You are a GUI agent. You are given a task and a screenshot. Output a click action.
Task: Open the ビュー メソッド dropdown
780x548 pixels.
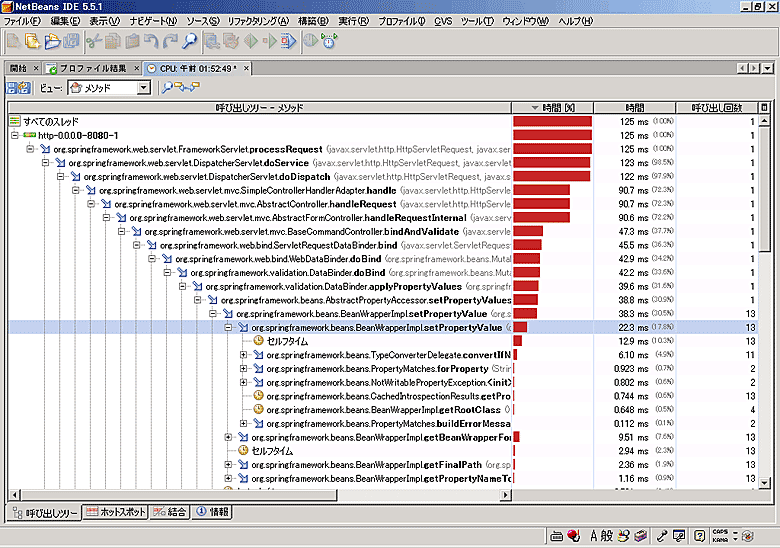click(x=143, y=88)
